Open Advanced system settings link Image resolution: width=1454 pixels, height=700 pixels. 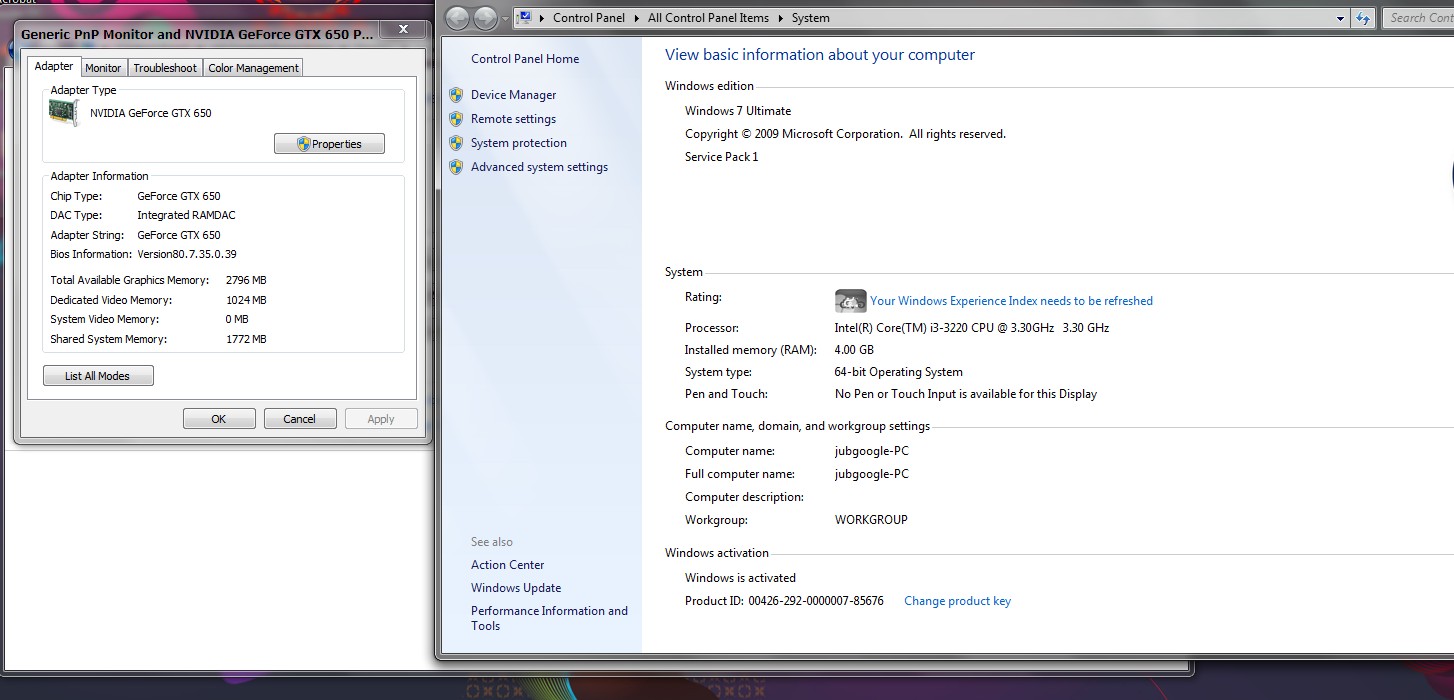click(540, 167)
